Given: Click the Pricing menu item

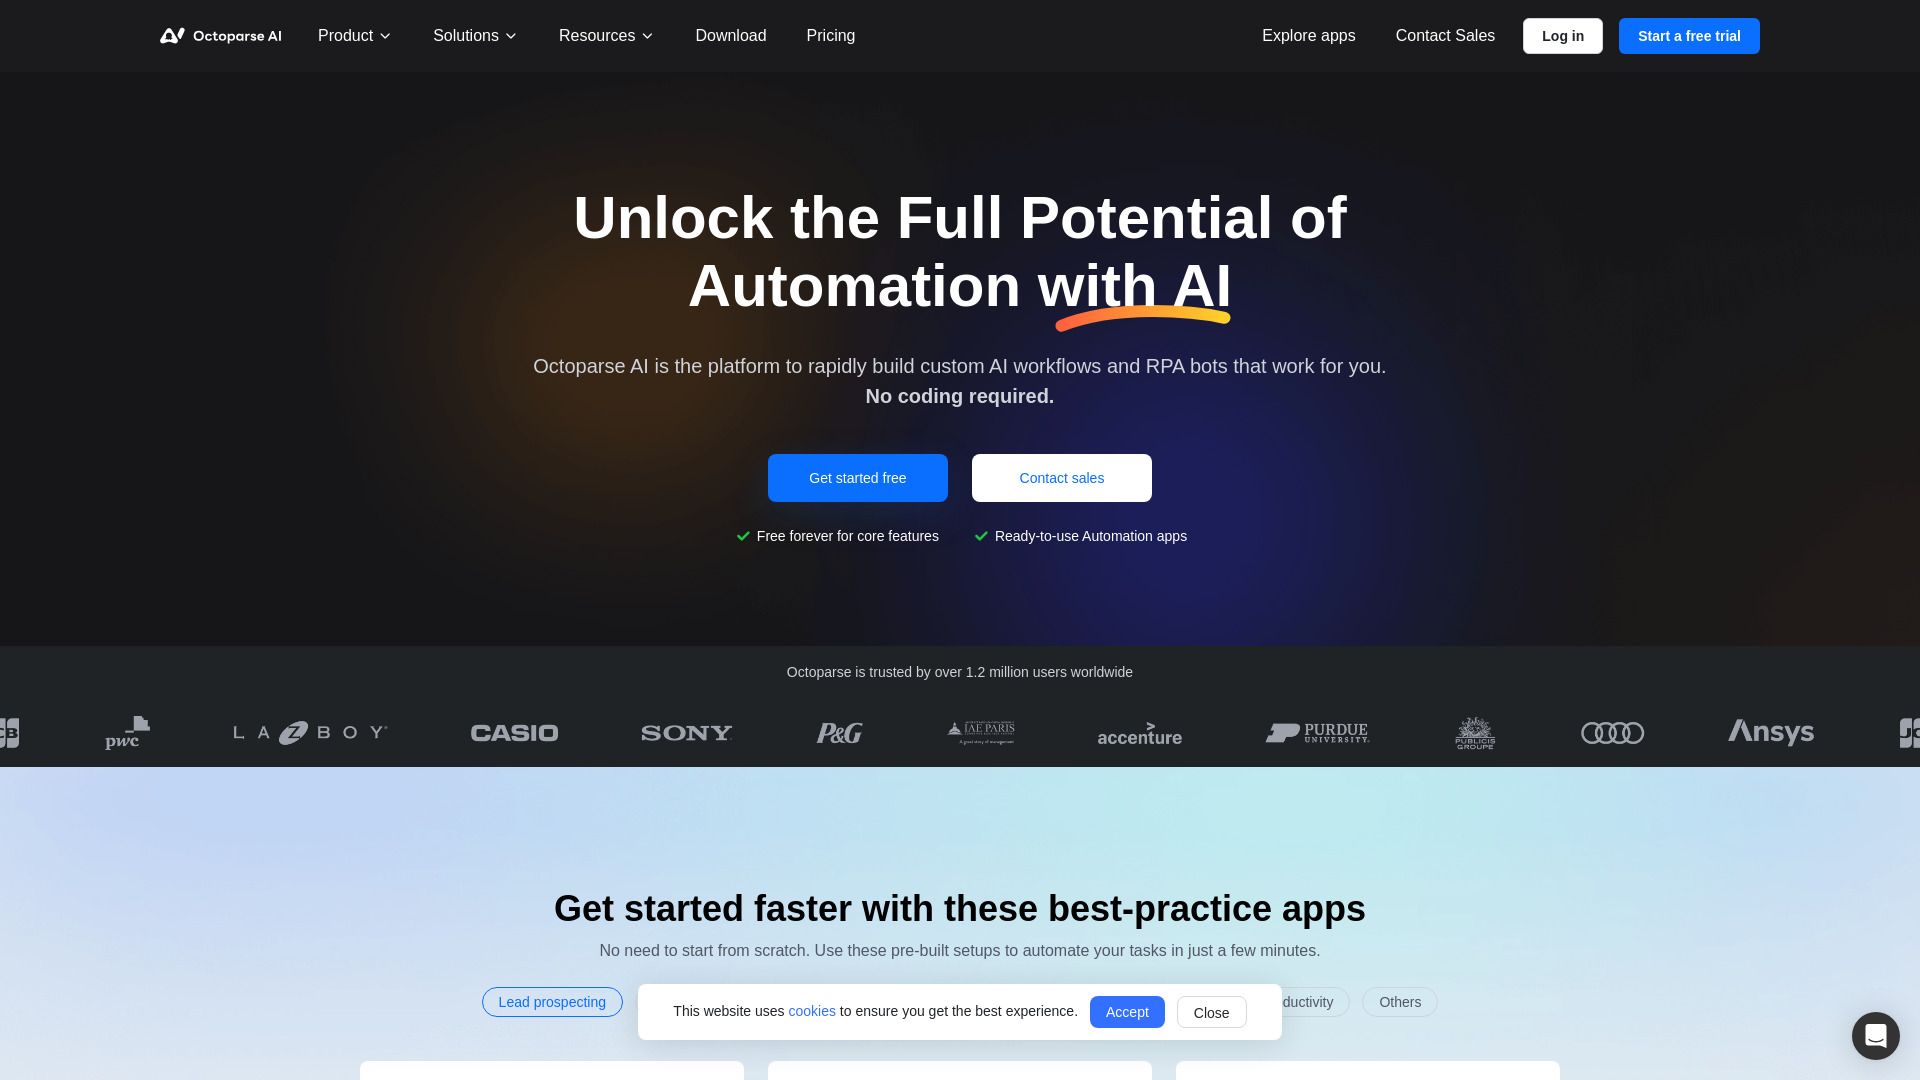Looking at the screenshot, I should [831, 36].
